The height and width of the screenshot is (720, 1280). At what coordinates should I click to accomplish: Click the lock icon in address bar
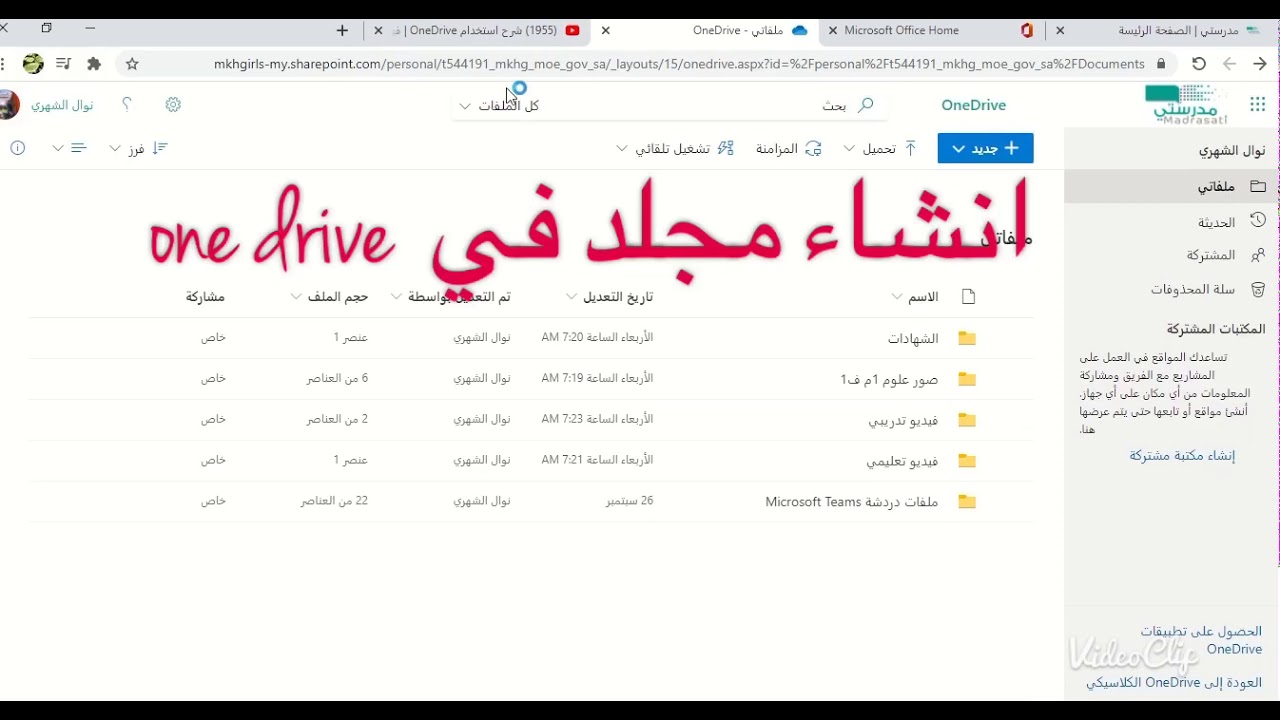[x=1161, y=64]
